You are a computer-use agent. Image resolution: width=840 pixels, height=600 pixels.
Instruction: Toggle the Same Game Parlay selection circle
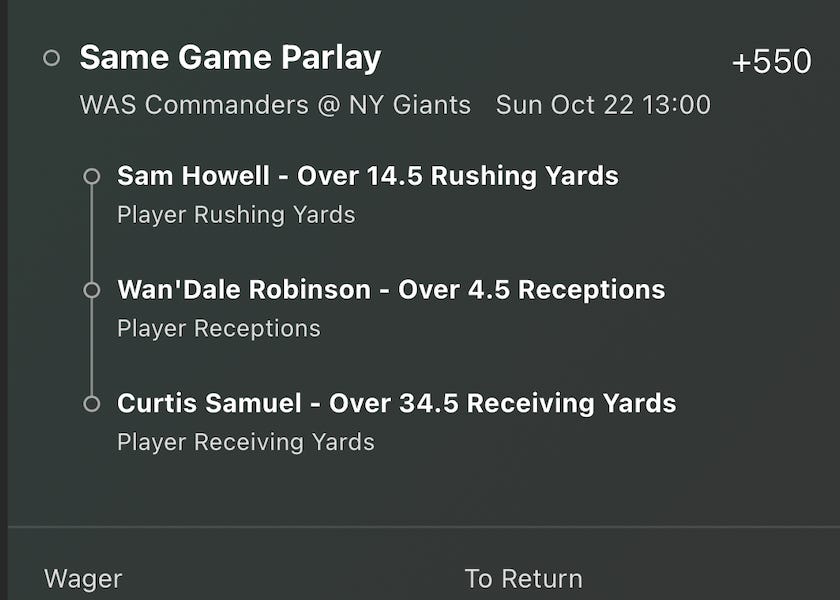pyautogui.click(x=51, y=58)
